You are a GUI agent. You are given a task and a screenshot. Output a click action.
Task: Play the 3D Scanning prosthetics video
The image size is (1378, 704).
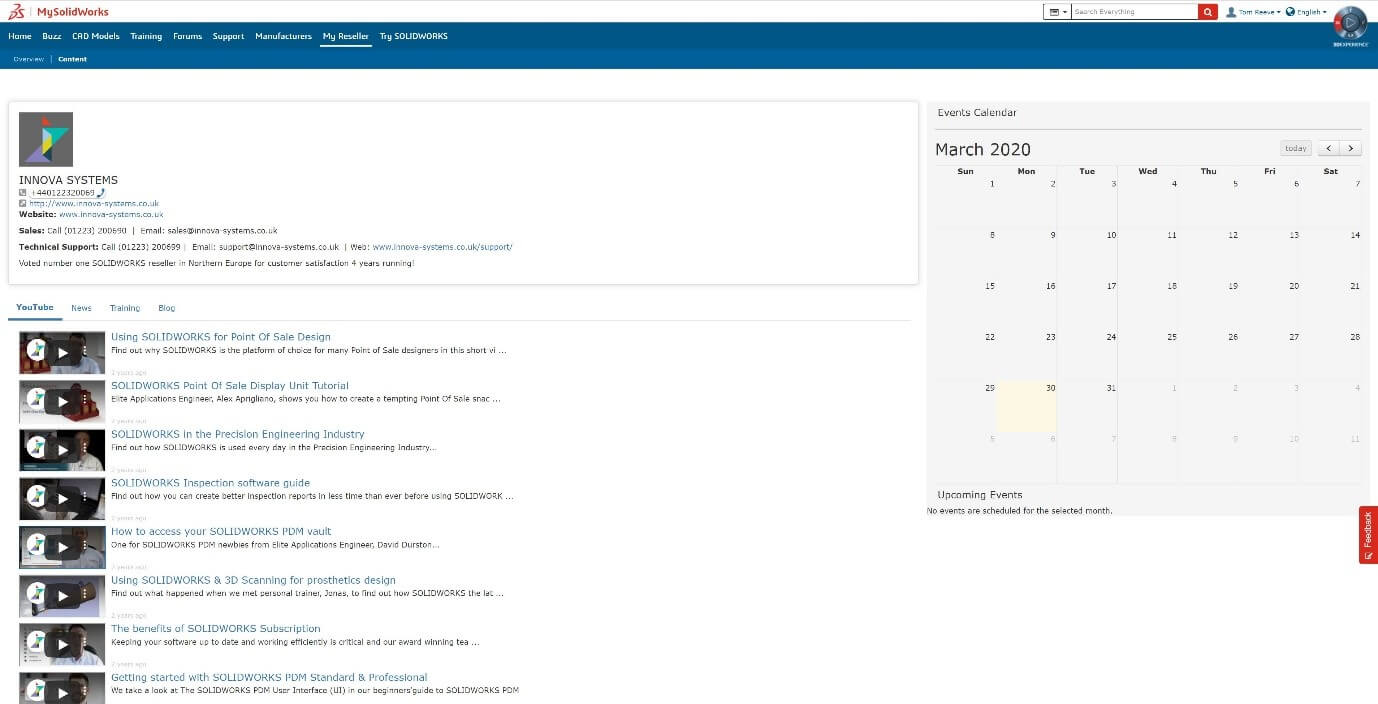pos(62,595)
